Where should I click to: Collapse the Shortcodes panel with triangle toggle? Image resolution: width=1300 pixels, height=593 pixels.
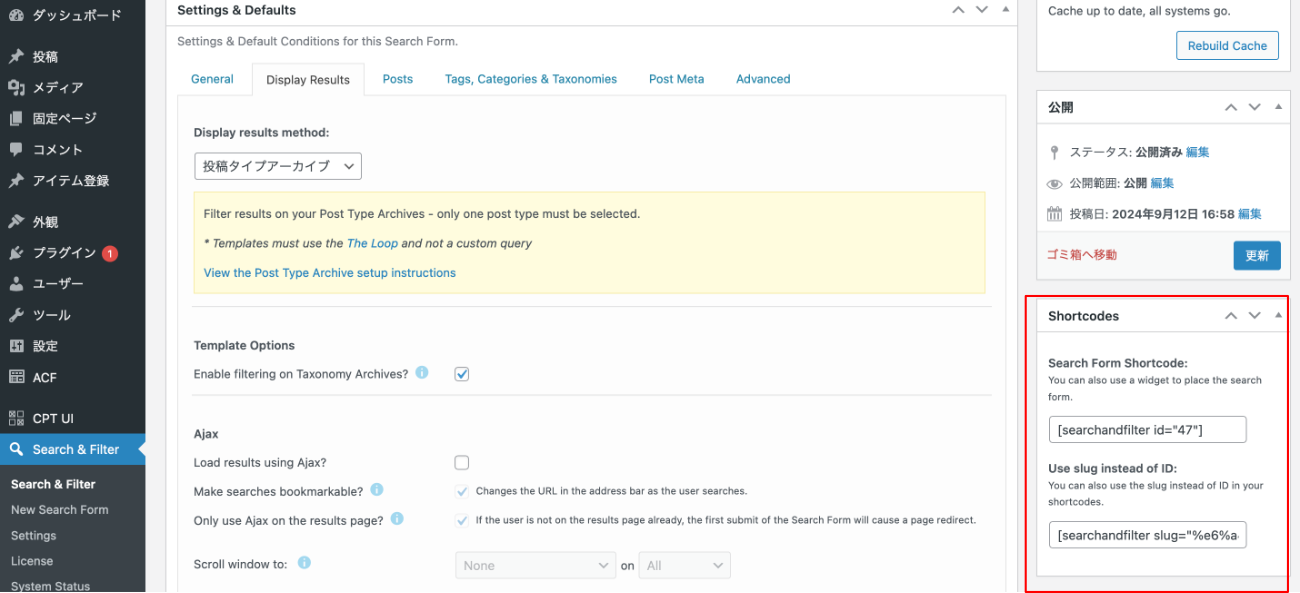1278,315
